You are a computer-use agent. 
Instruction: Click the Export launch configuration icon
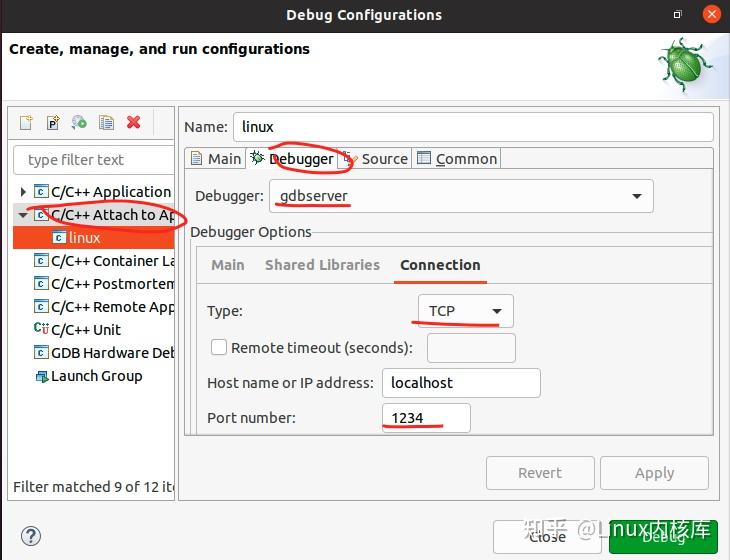pos(79,123)
